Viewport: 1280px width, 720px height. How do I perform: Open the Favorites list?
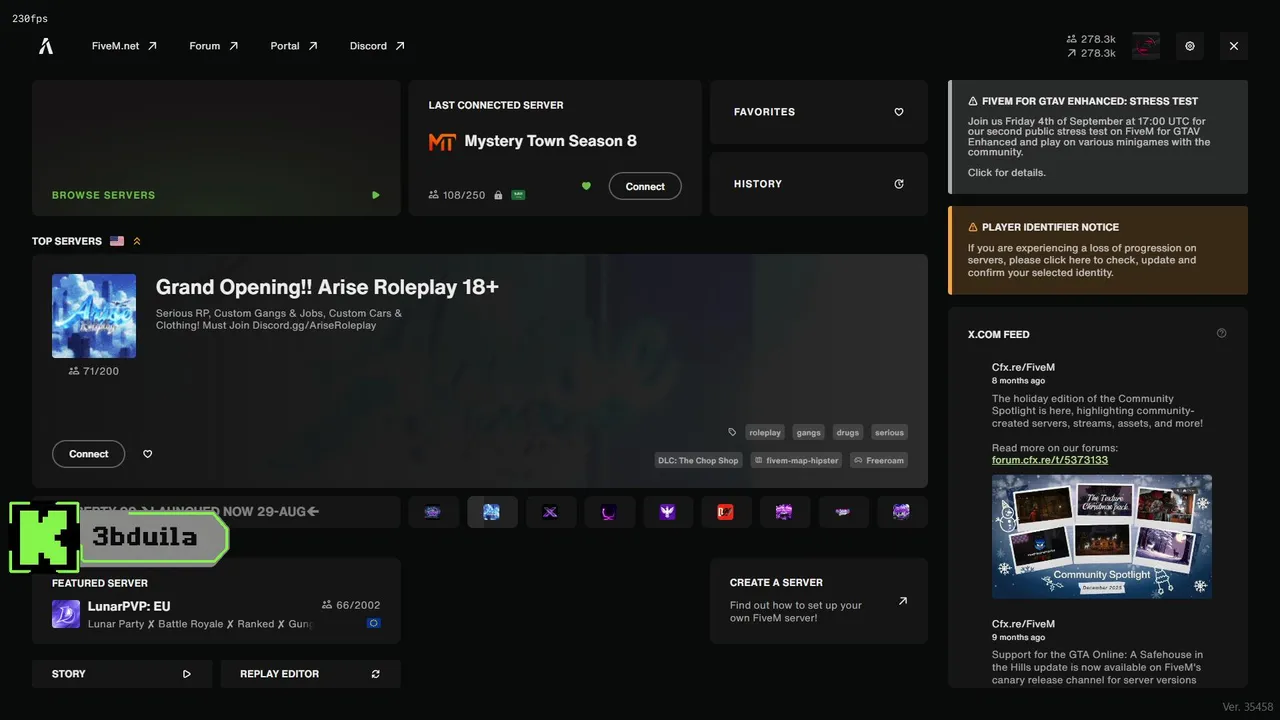(x=819, y=112)
